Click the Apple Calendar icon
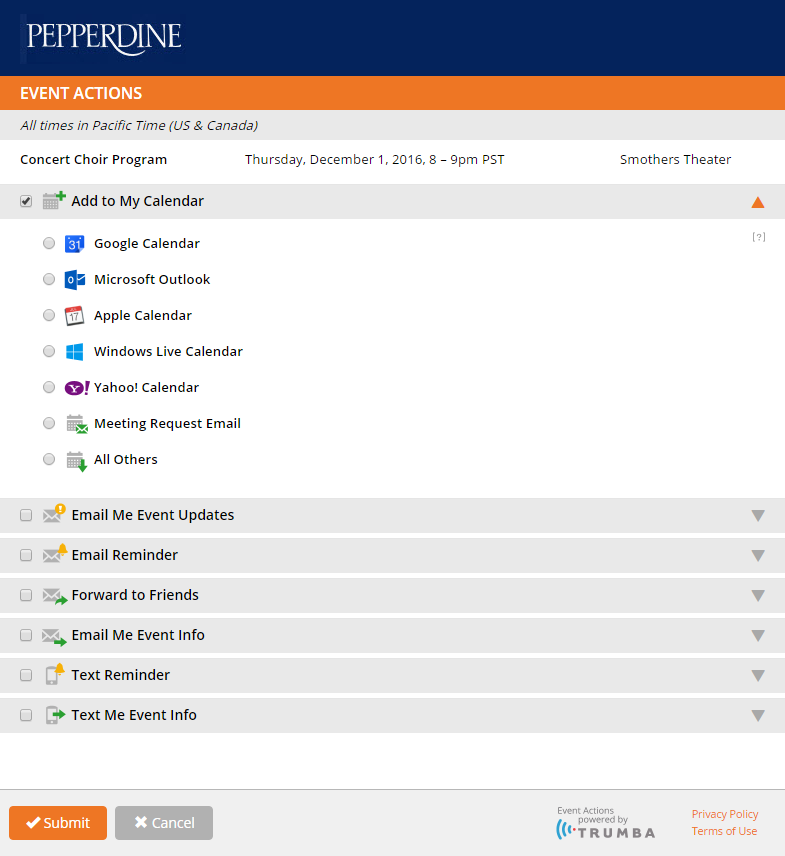The height and width of the screenshot is (856, 785). [x=74, y=316]
